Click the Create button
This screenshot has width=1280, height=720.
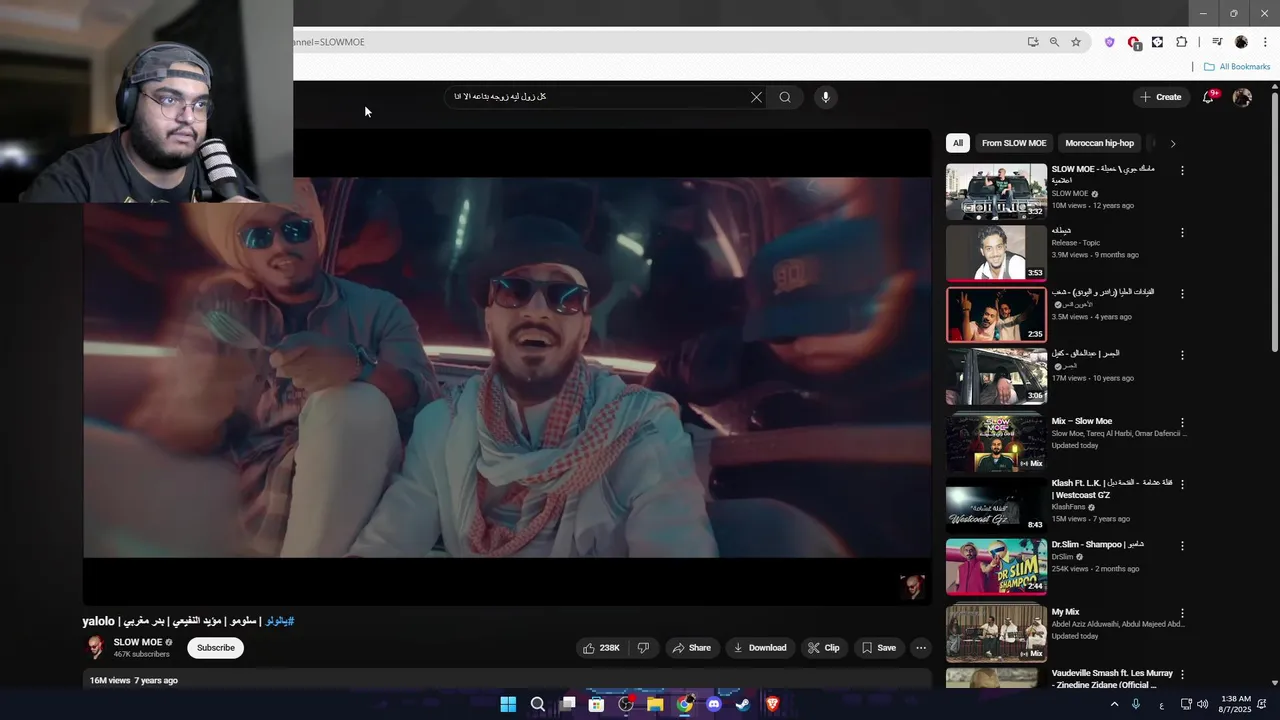[x=1161, y=97]
